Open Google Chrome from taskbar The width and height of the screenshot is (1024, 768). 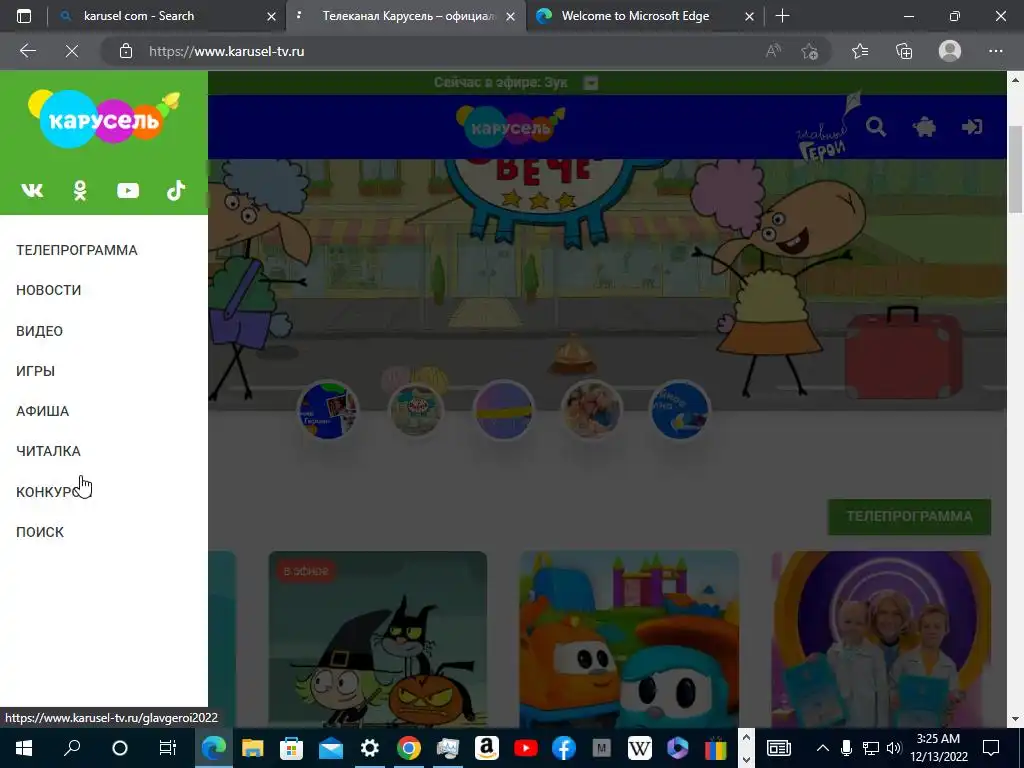[409, 748]
